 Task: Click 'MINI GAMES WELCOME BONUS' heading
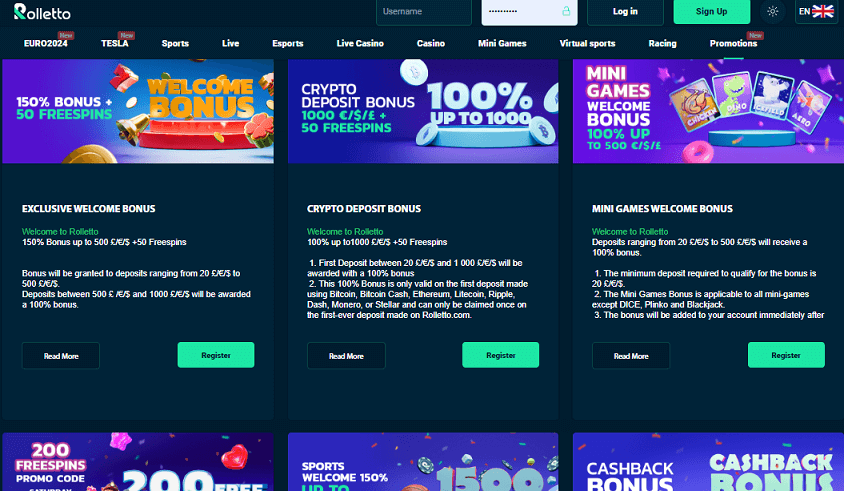pos(662,209)
